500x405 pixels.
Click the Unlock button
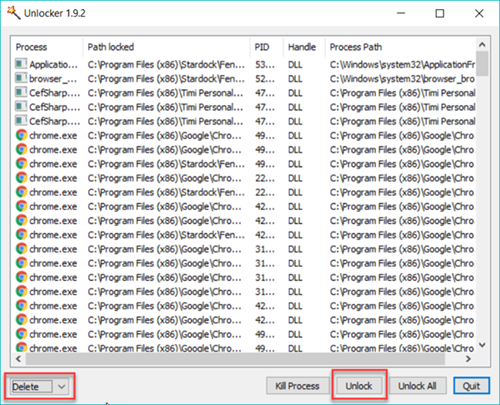[359, 386]
